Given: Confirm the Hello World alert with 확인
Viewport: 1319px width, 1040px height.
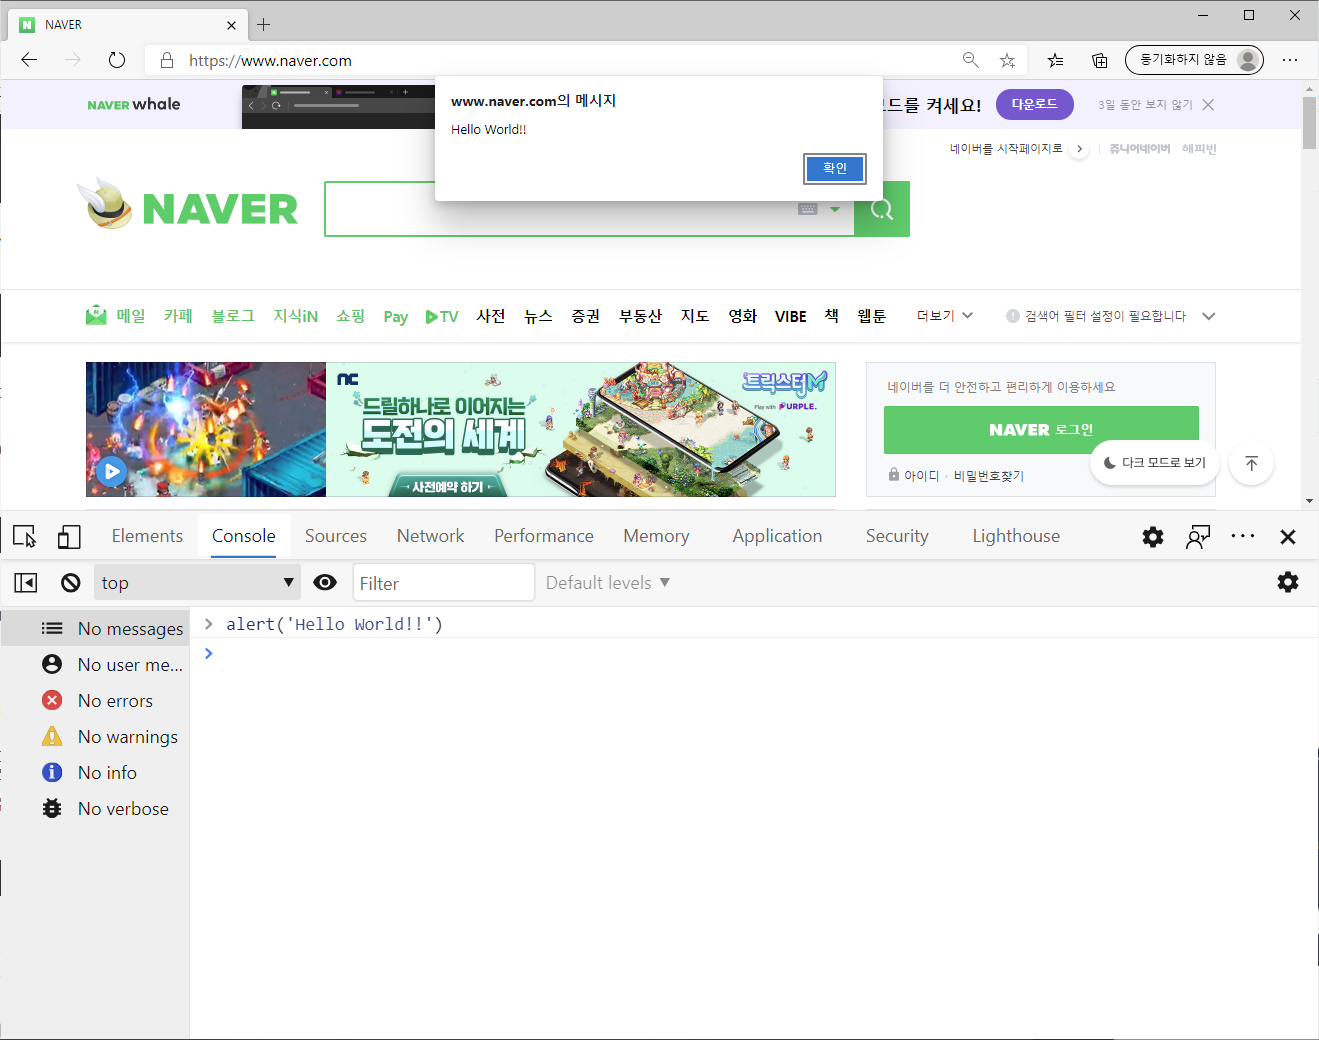Looking at the screenshot, I should pos(835,168).
